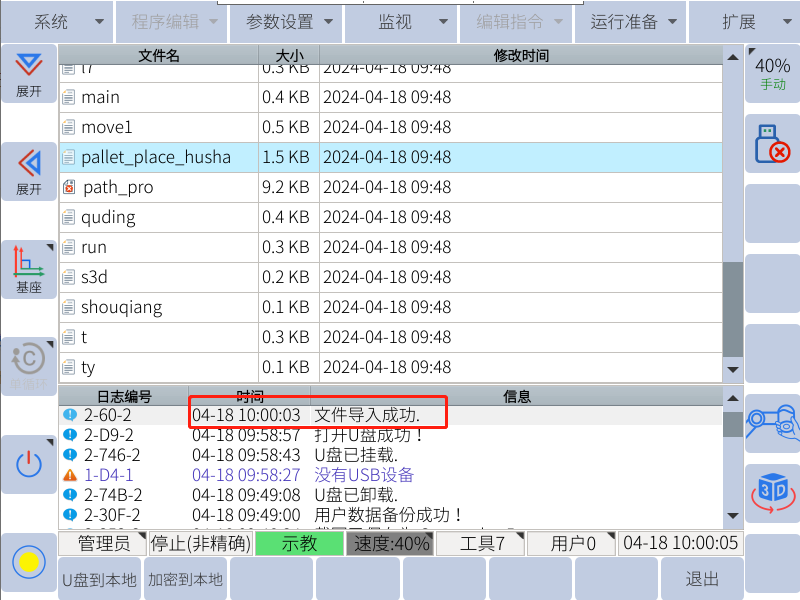Screen dimensions: 800x600
Task: Click the top expand arrow icon
Action: pos(28,73)
